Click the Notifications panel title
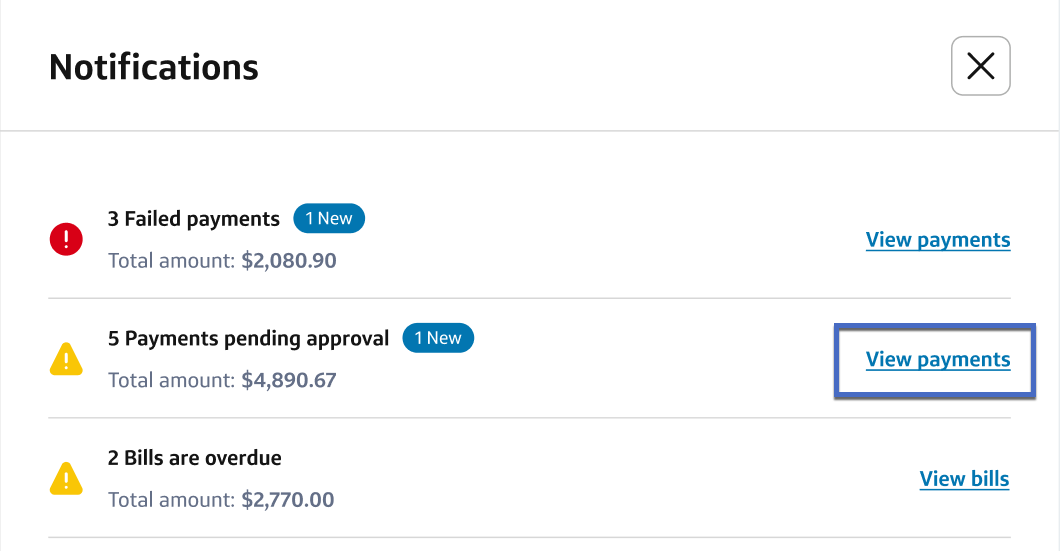The width and height of the screenshot is (1060, 551). 154,67
